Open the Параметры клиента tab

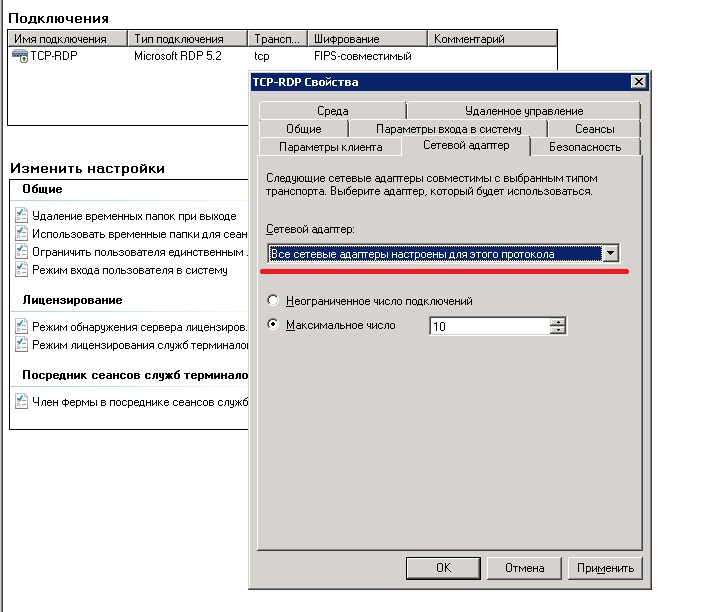[330, 147]
